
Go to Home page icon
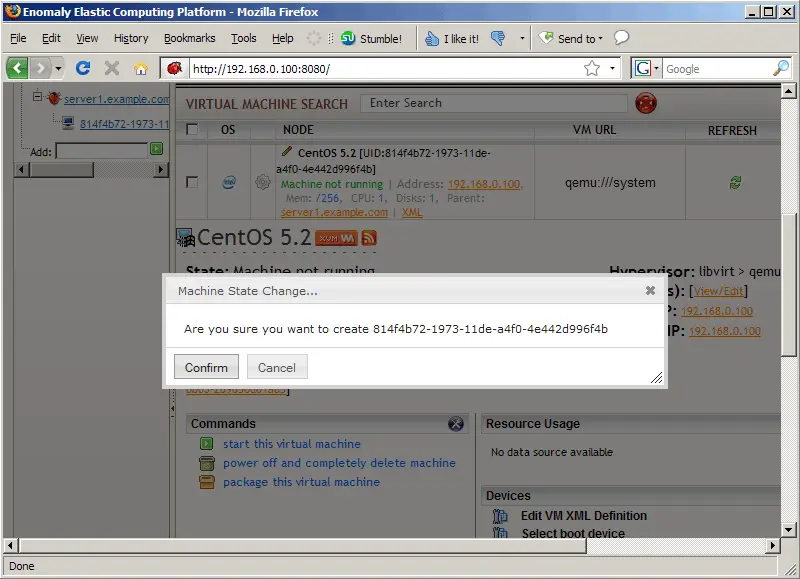141,68
